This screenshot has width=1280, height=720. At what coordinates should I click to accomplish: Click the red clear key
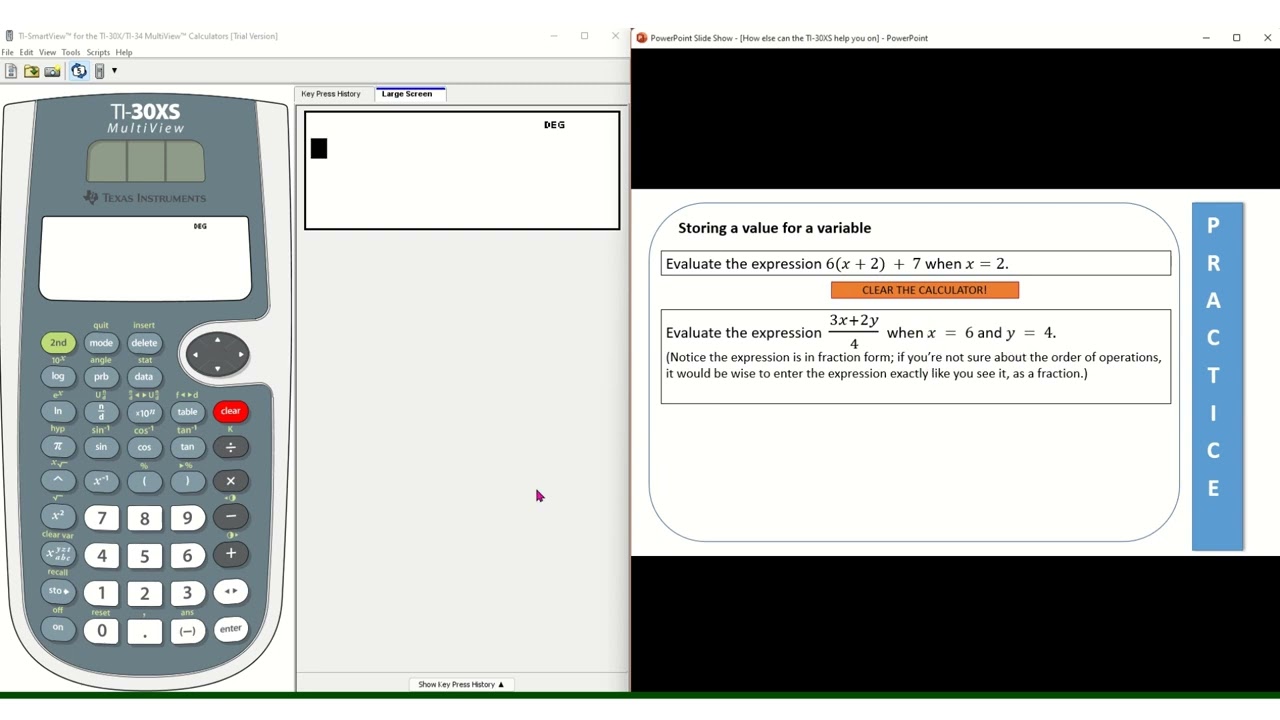[x=230, y=411]
